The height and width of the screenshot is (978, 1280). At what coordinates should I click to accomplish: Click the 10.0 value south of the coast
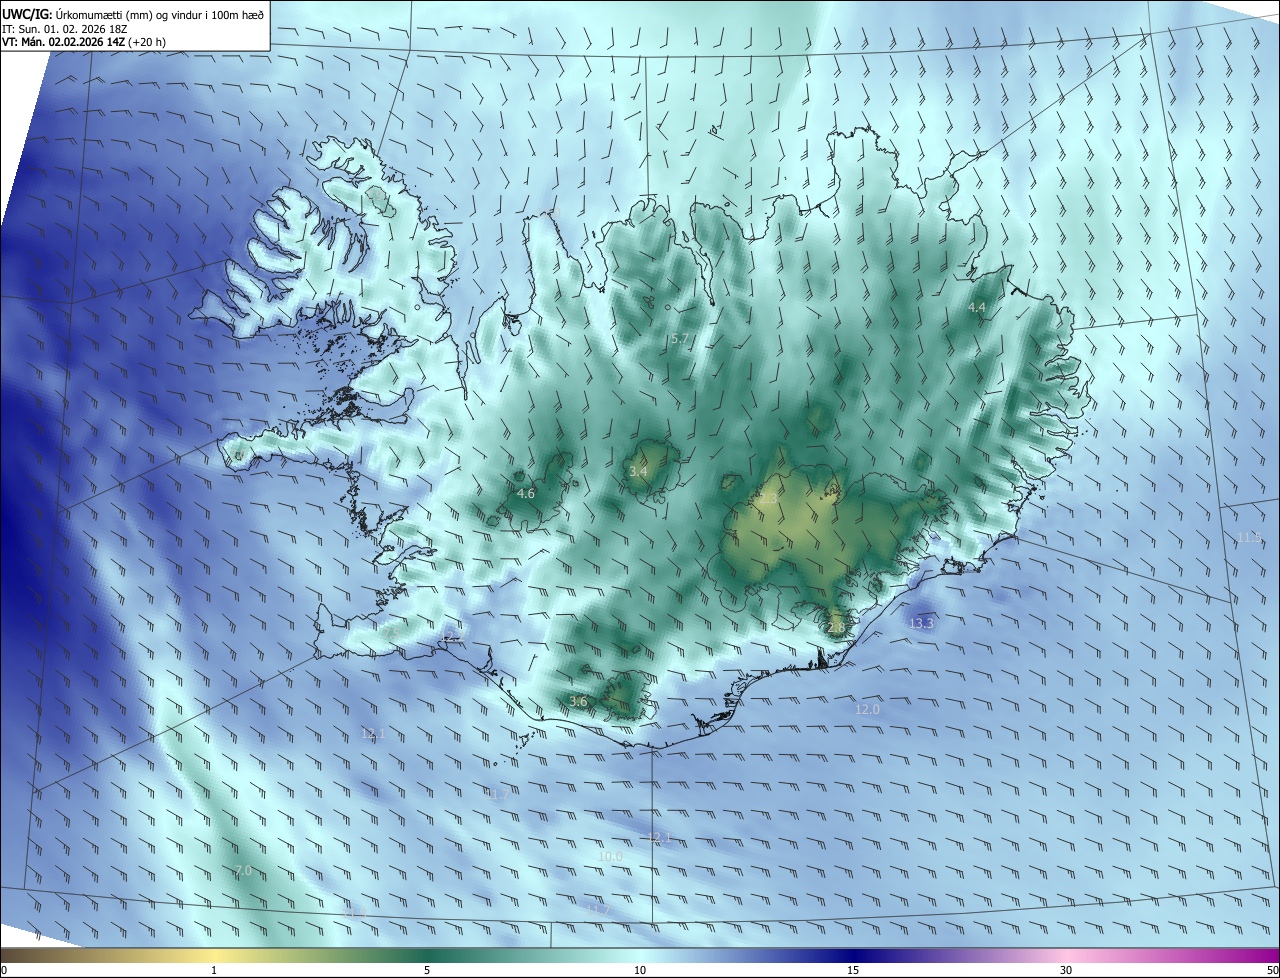pos(610,857)
